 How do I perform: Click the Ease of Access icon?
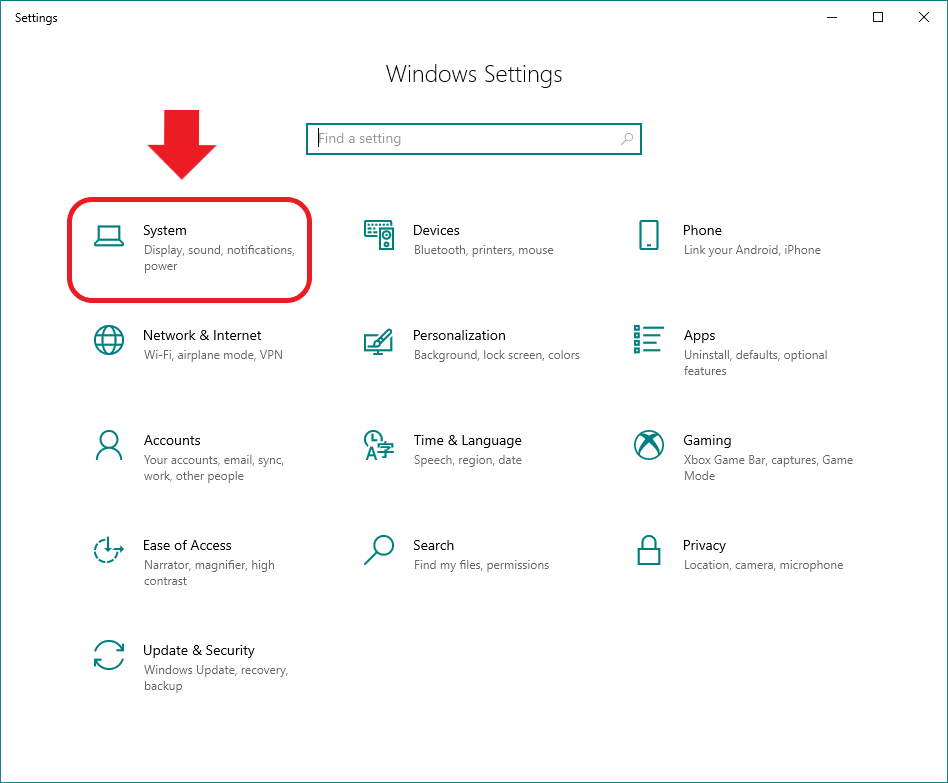click(x=109, y=550)
